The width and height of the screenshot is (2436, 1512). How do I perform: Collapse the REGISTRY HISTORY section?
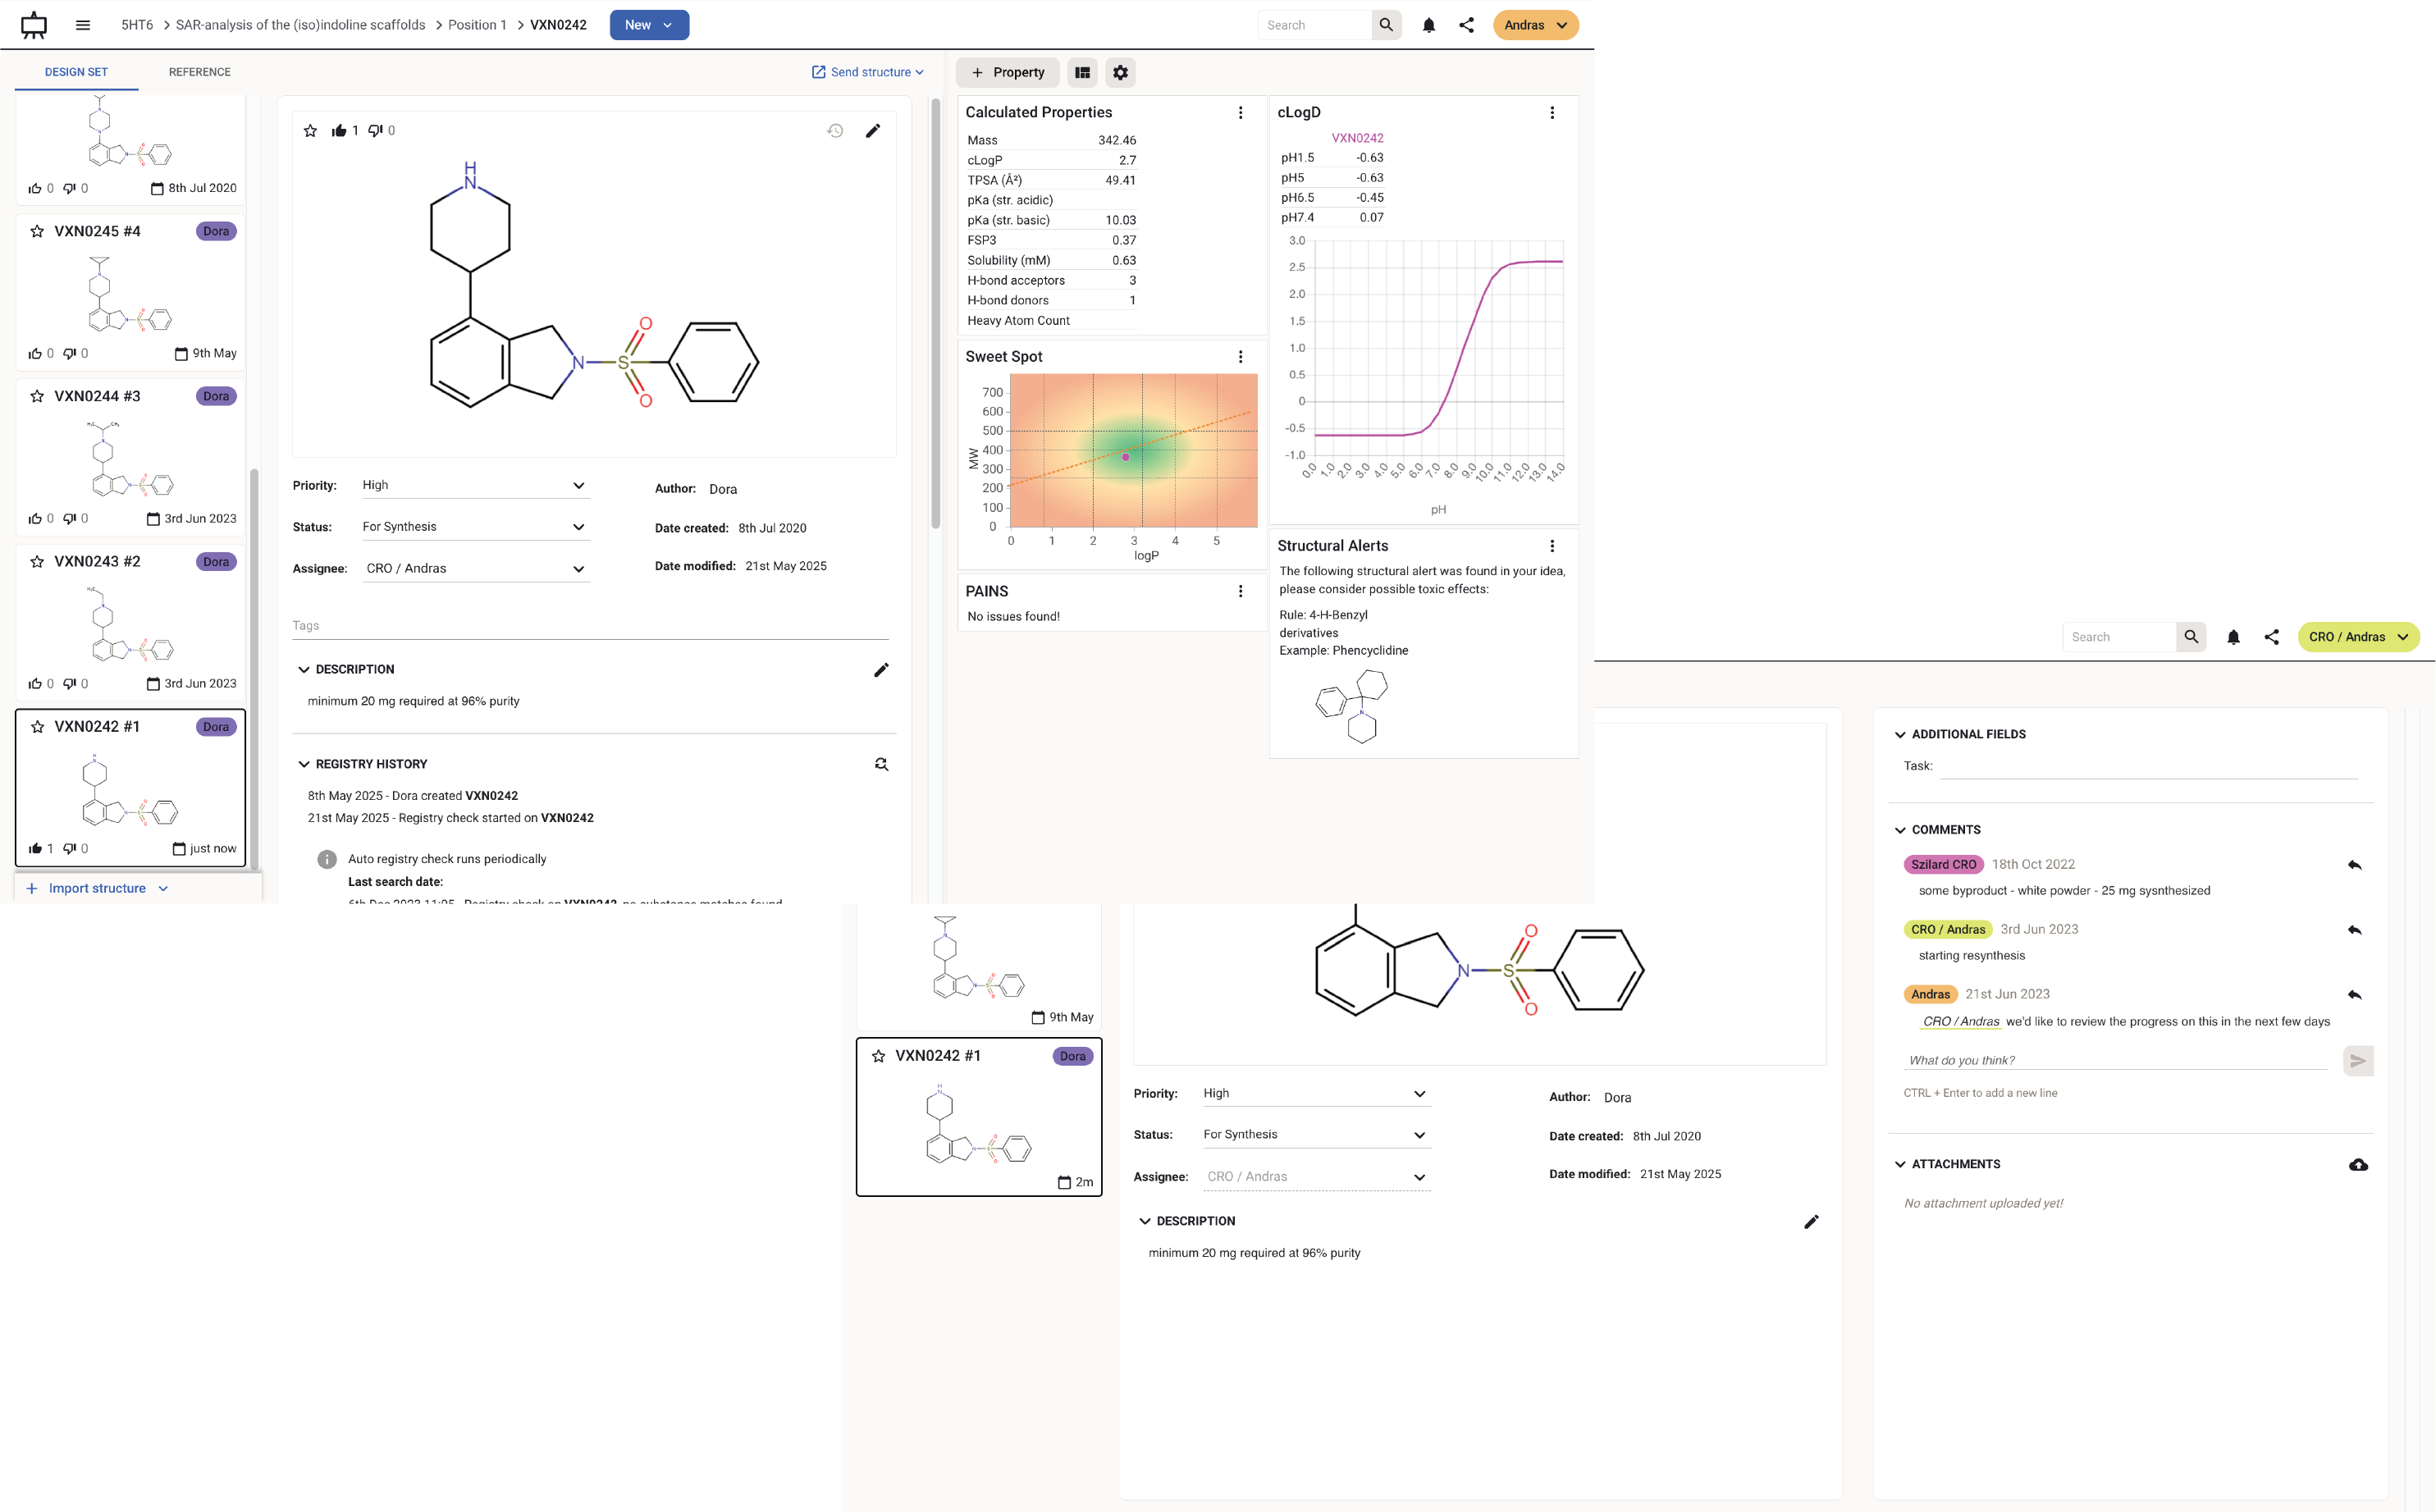(303, 764)
